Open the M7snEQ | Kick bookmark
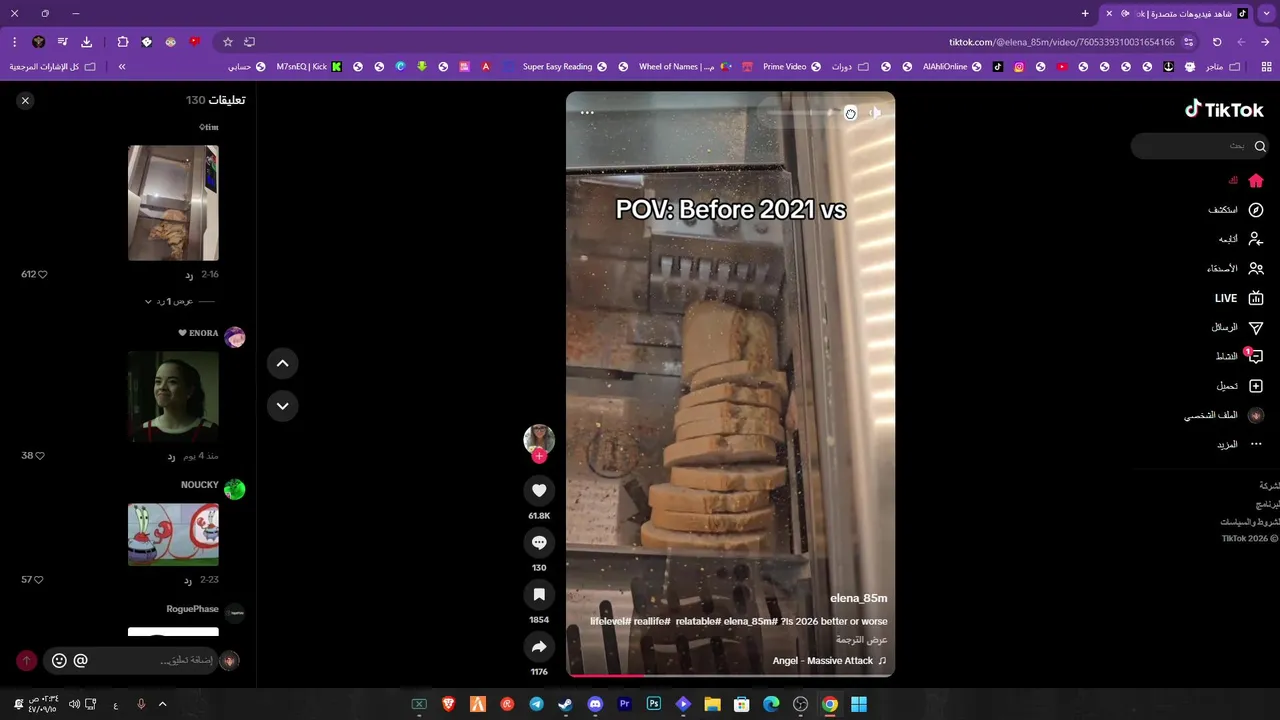This screenshot has width=1280, height=720. tap(309, 67)
